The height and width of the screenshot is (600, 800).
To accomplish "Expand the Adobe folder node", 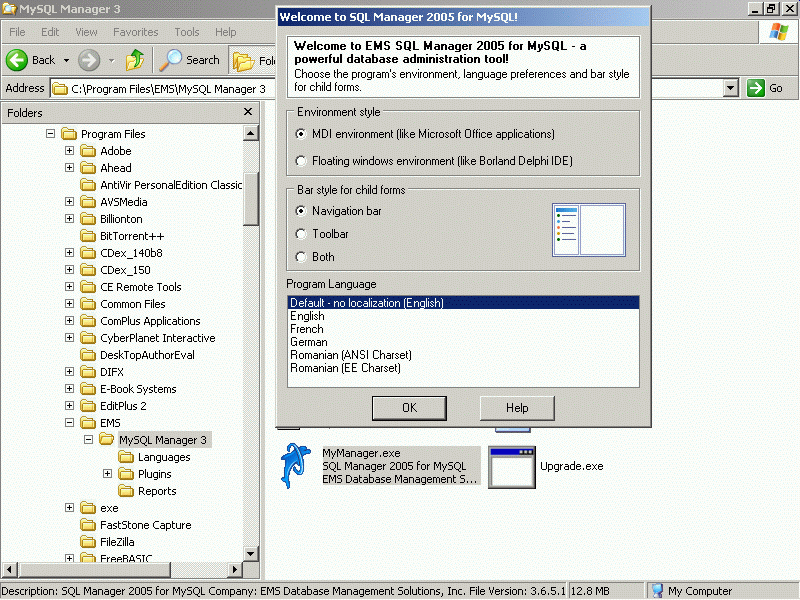I will [69, 151].
